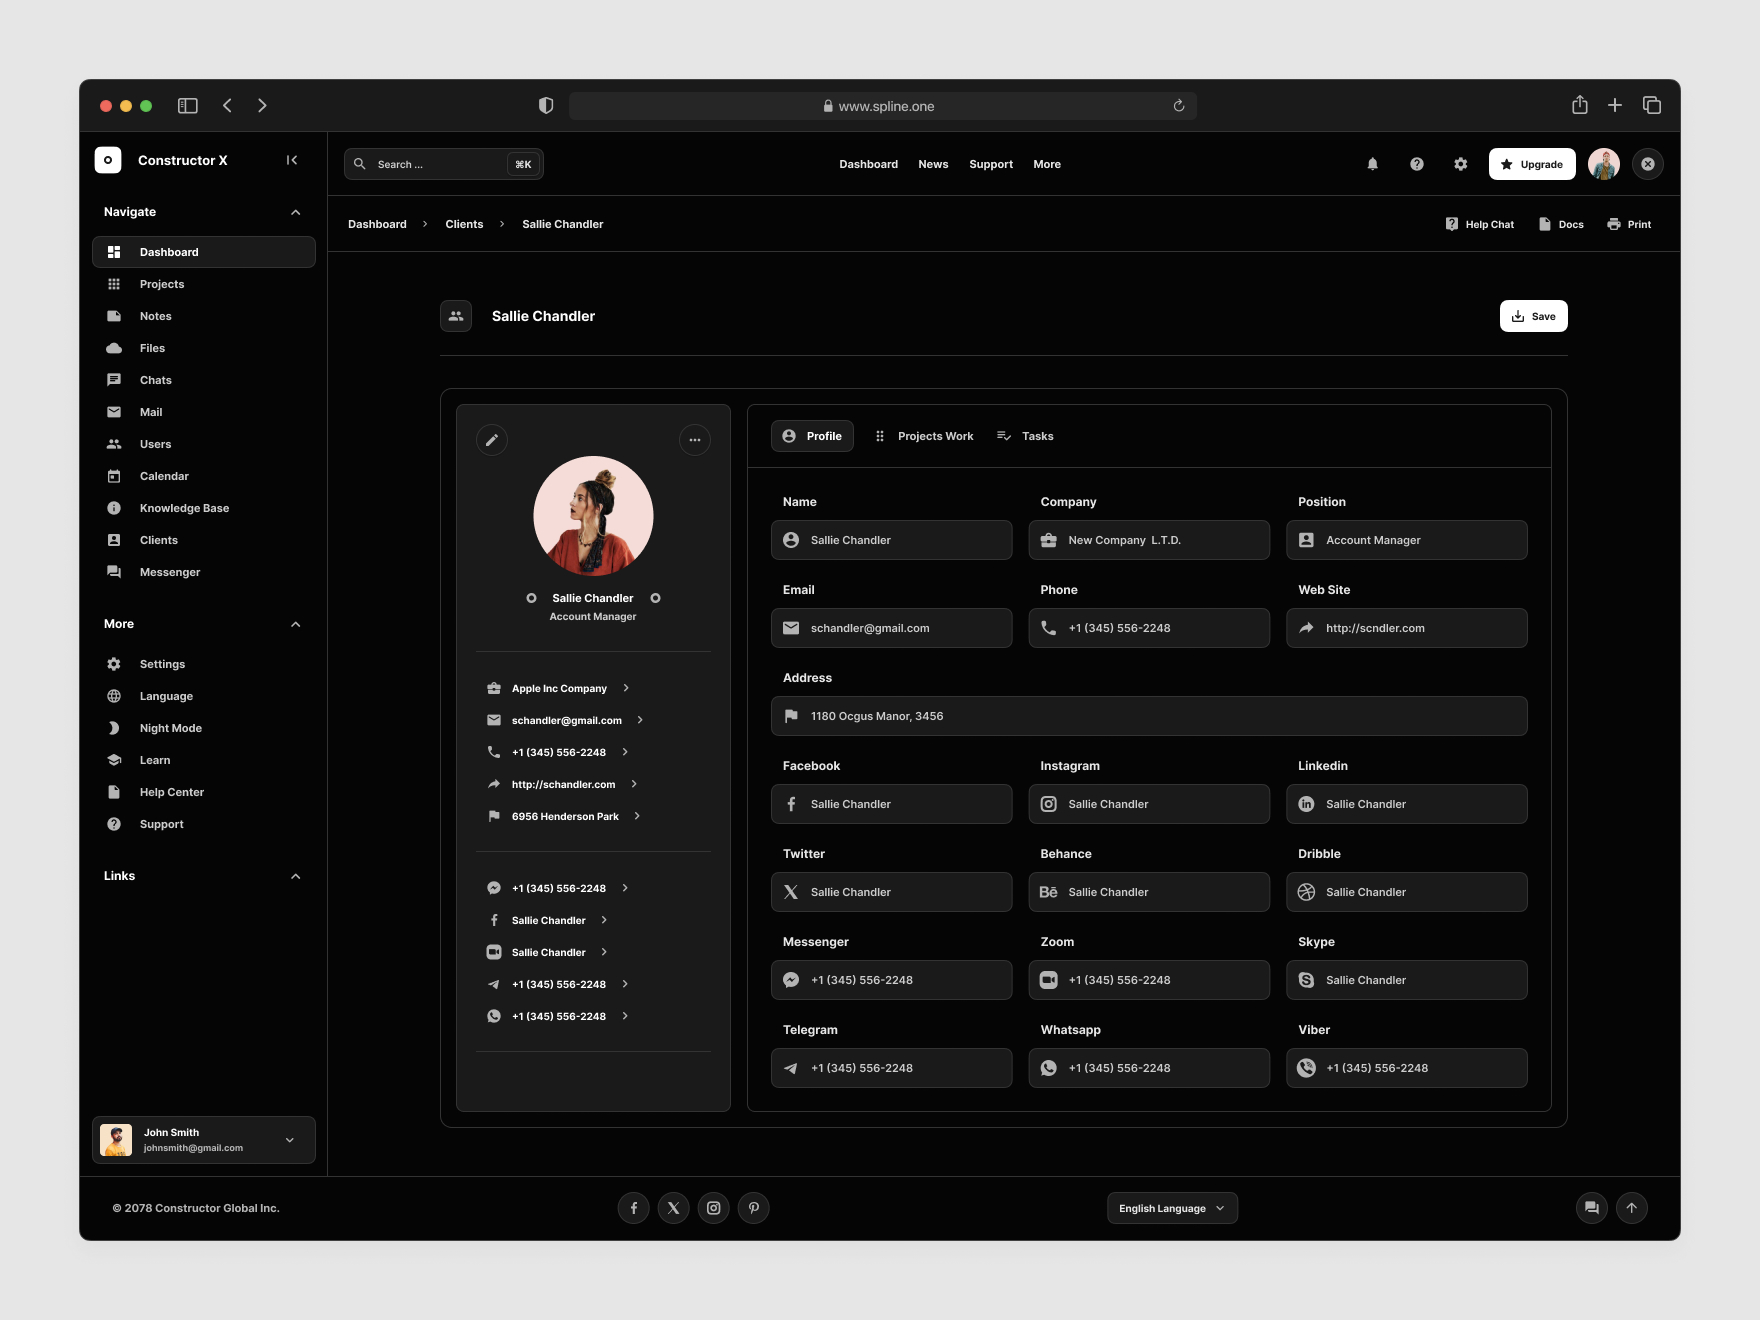Open the help question mark icon in header
Image resolution: width=1760 pixels, height=1320 pixels.
(x=1416, y=164)
